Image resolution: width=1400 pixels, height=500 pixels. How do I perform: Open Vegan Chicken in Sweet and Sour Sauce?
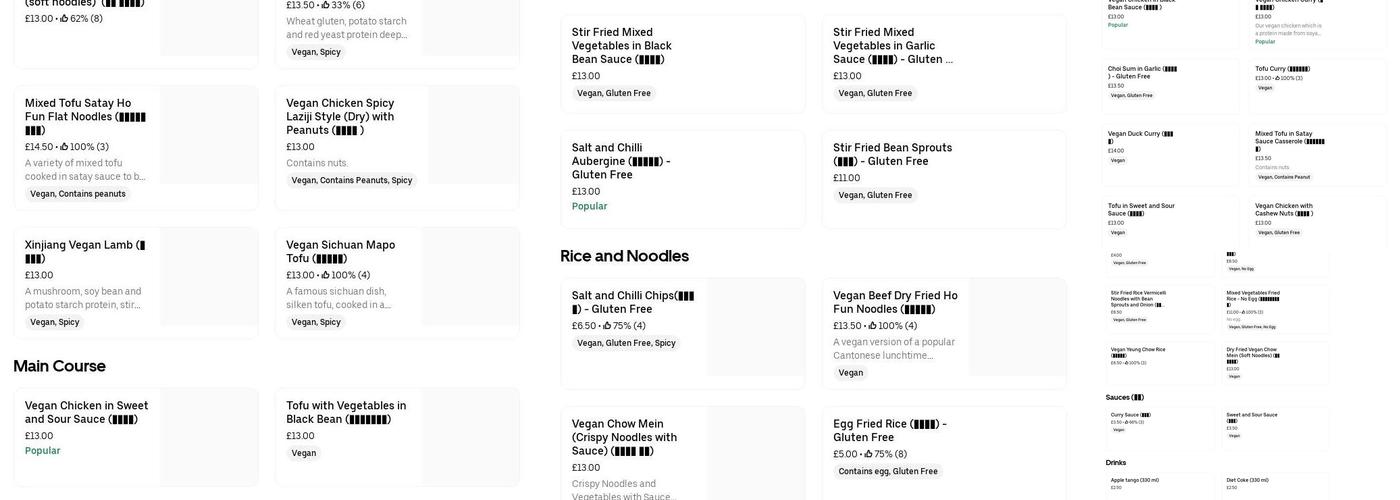(x=87, y=412)
